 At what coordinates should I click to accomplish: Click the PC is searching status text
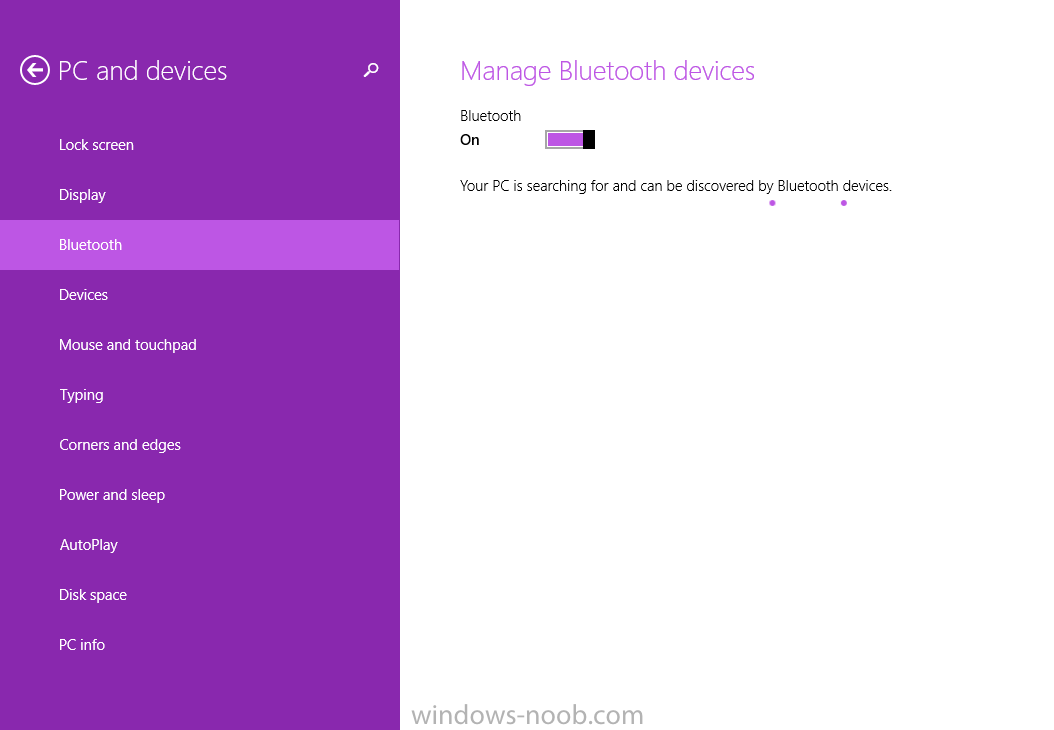[x=675, y=186]
